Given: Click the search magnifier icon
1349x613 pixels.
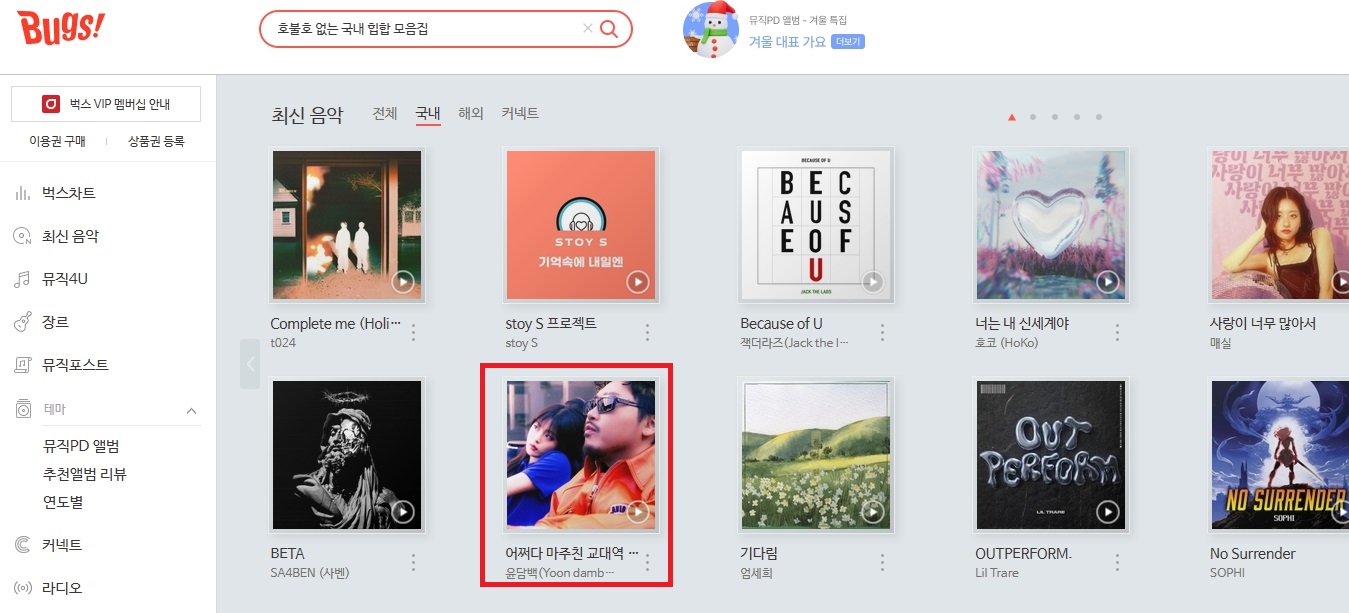Looking at the screenshot, I should (609, 29).
